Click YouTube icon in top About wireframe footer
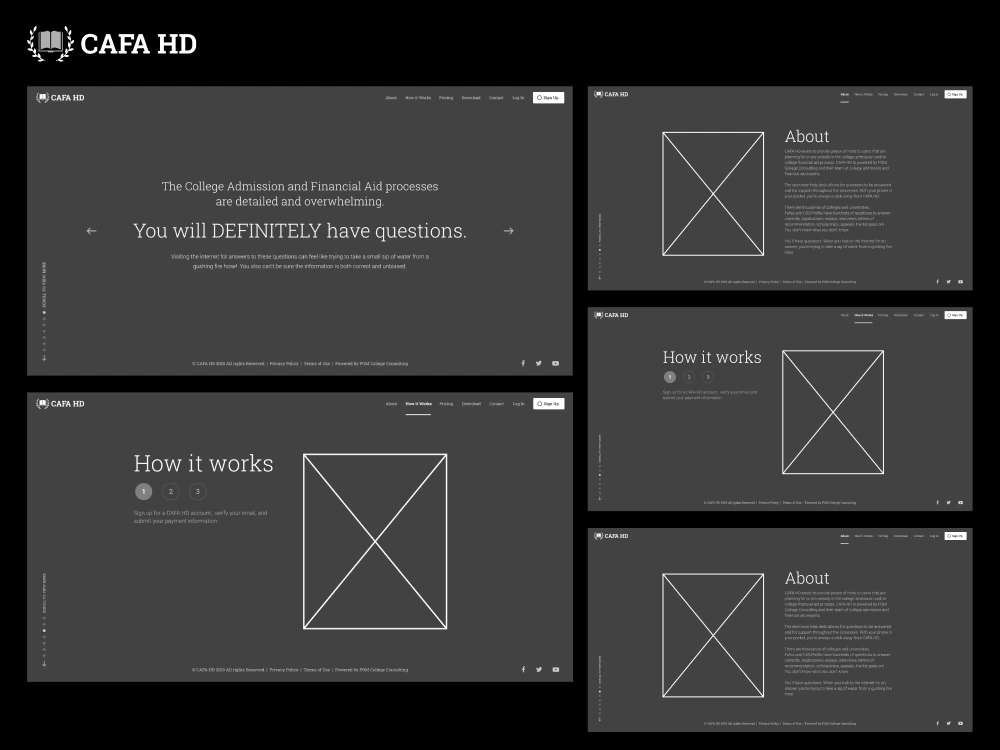 click(960, 282)
